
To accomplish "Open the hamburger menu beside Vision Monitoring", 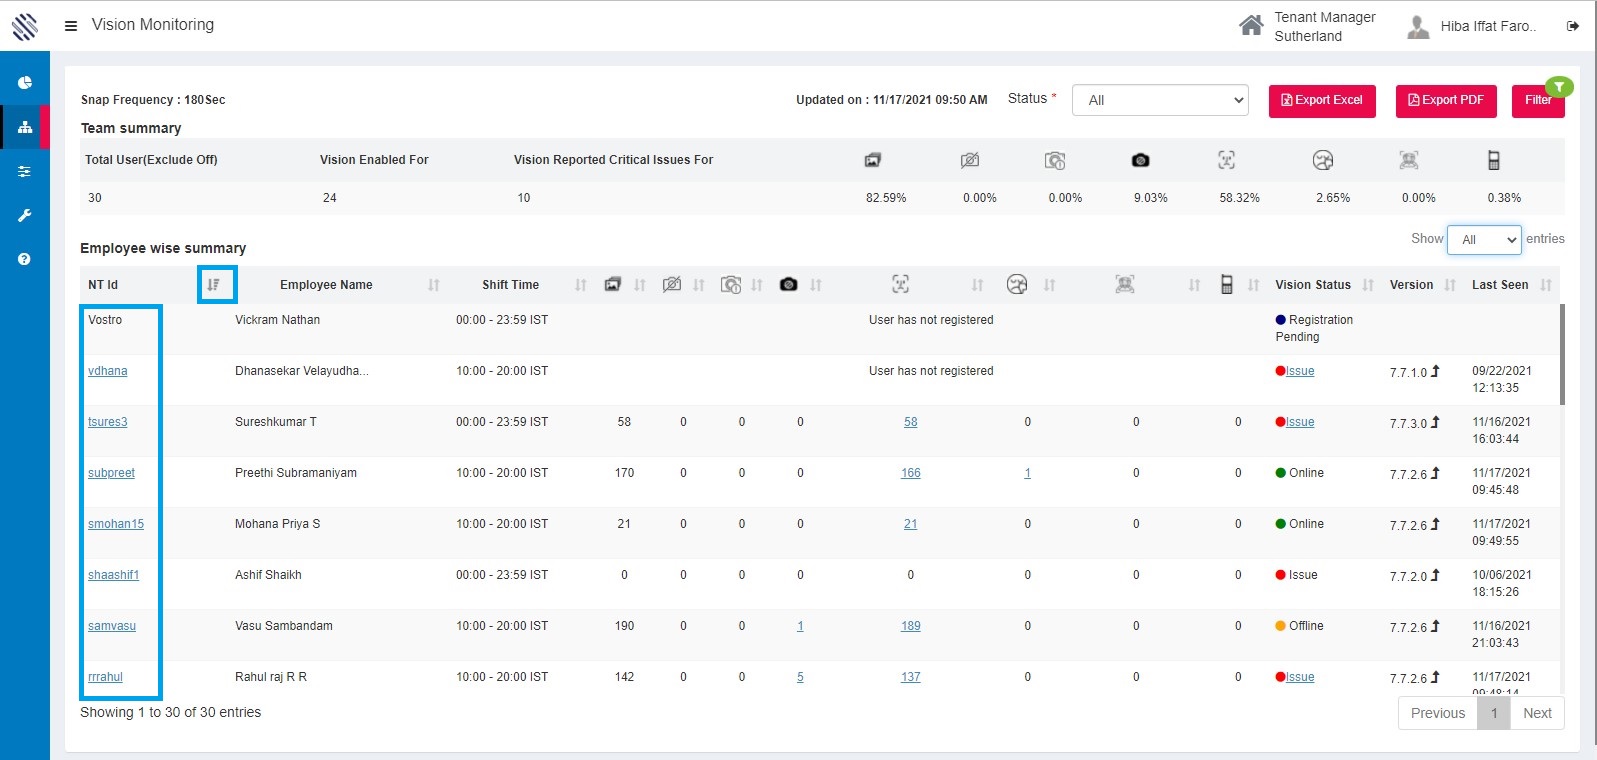I will 71,26.
